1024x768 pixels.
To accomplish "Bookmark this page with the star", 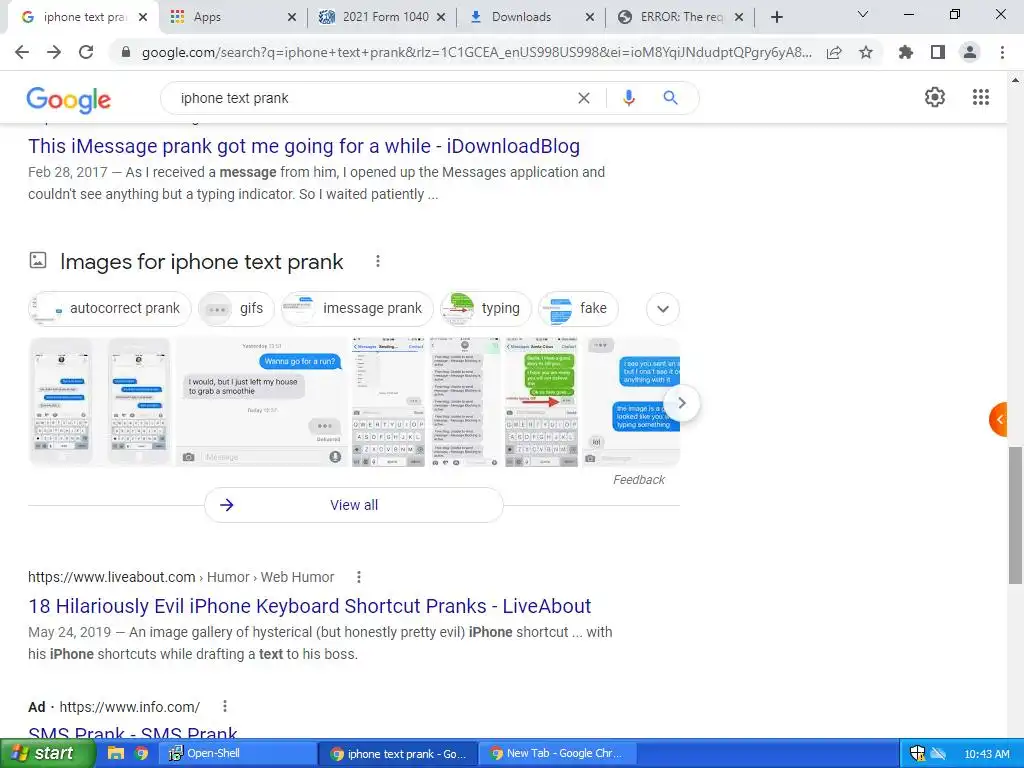I will 866,52.
